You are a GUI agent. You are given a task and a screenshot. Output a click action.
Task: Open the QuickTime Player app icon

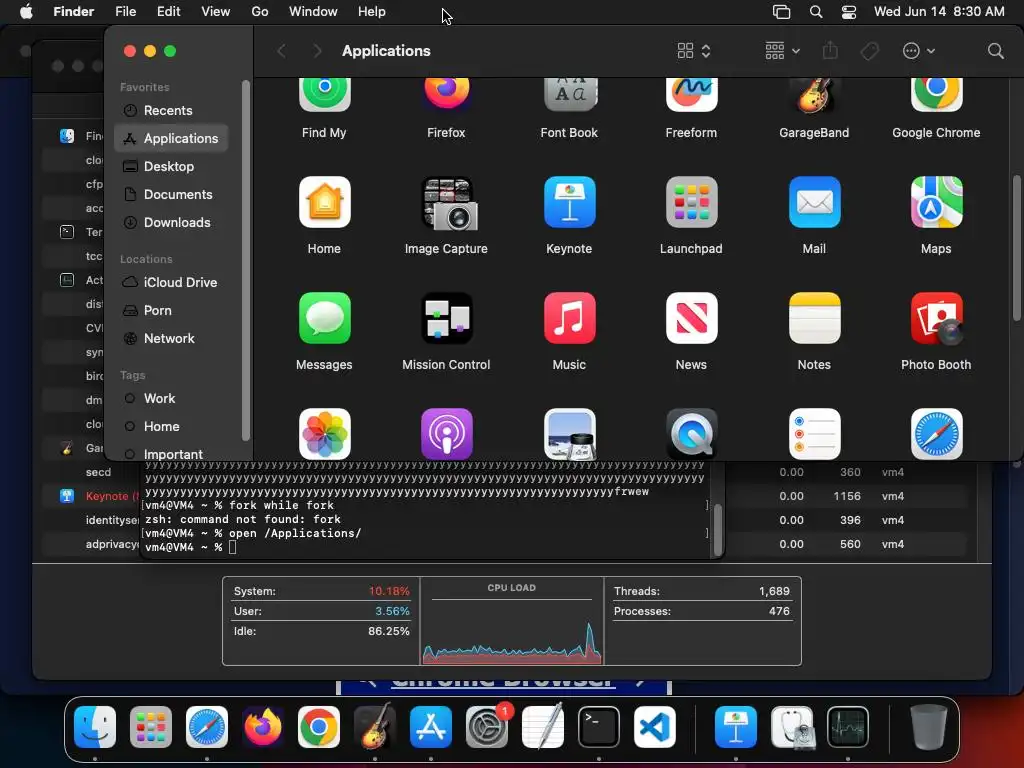pos(692,434)
